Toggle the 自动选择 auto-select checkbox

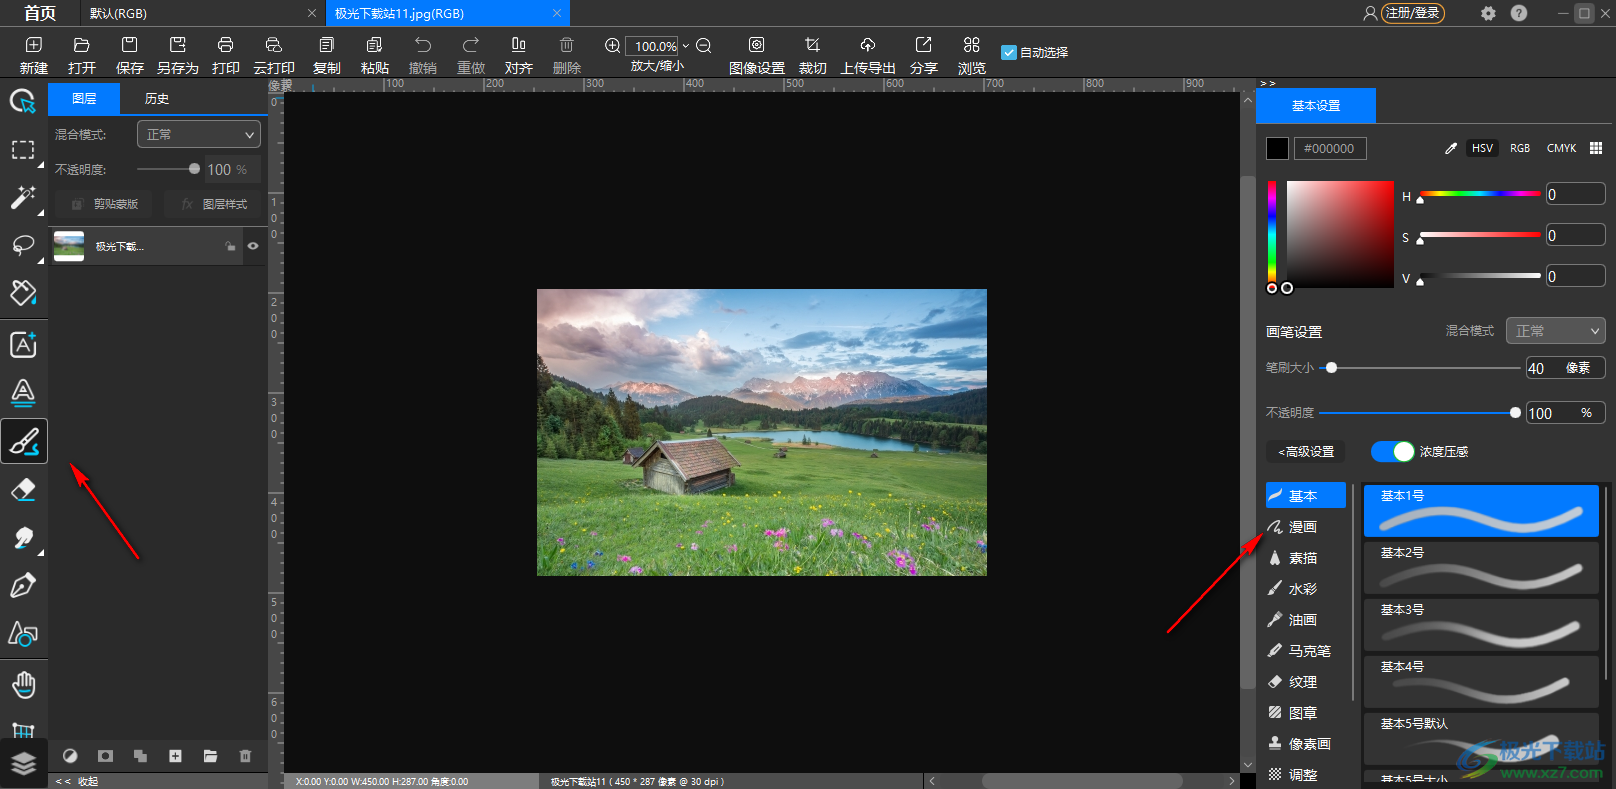point(1009,52)
